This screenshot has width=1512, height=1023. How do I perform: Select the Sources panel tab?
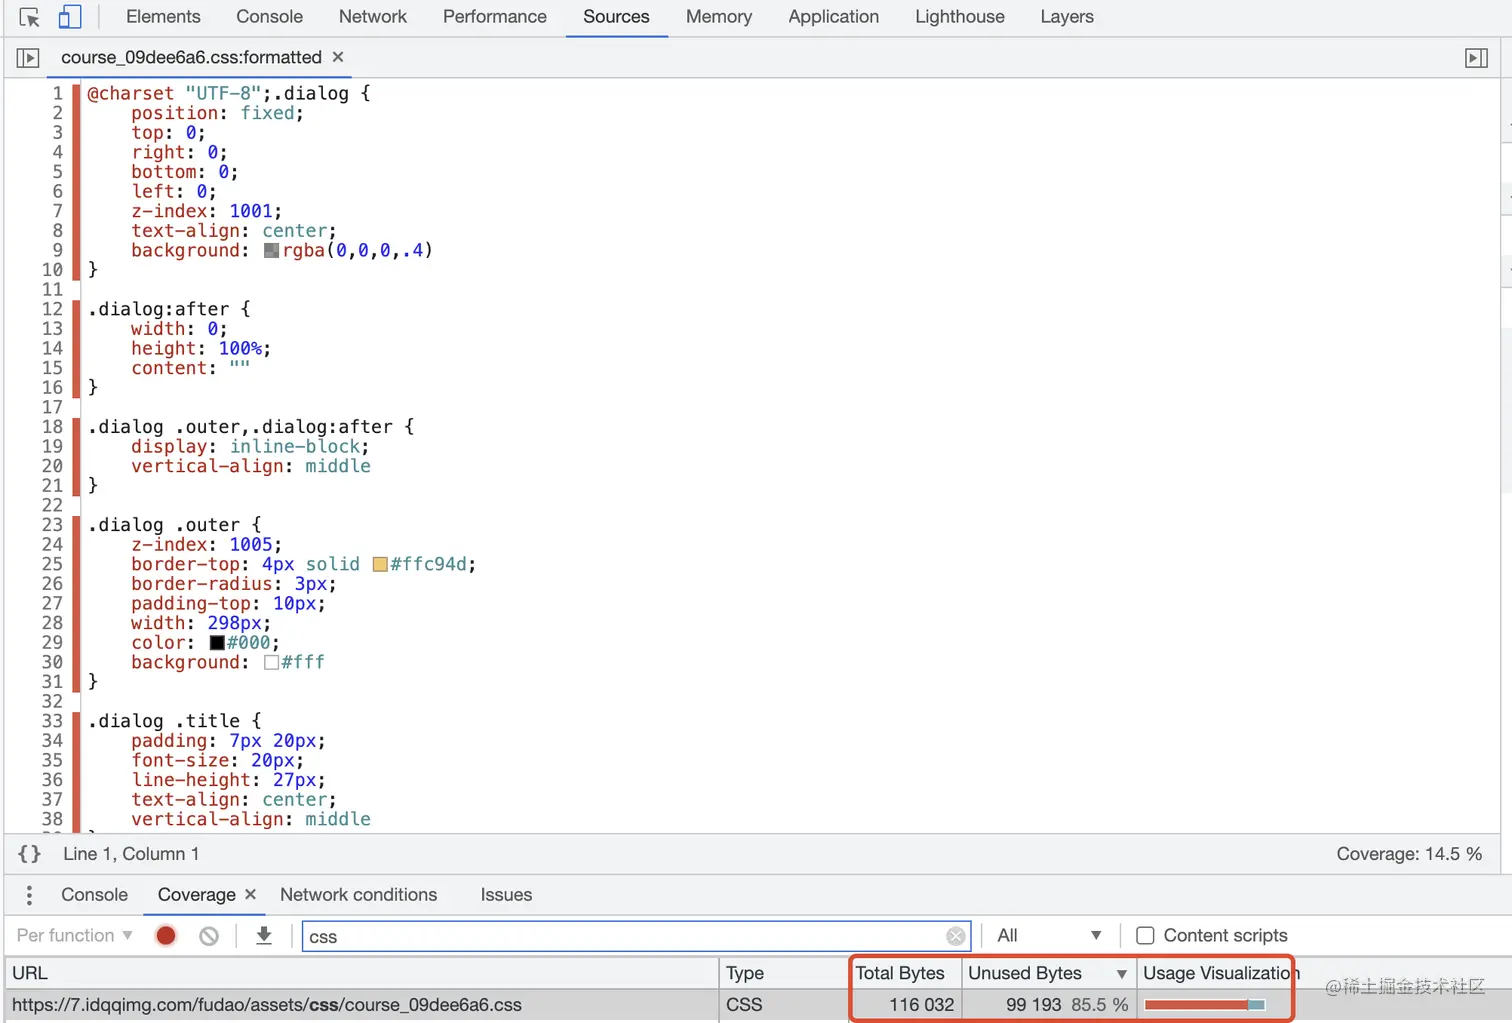[x=616, y=17]
